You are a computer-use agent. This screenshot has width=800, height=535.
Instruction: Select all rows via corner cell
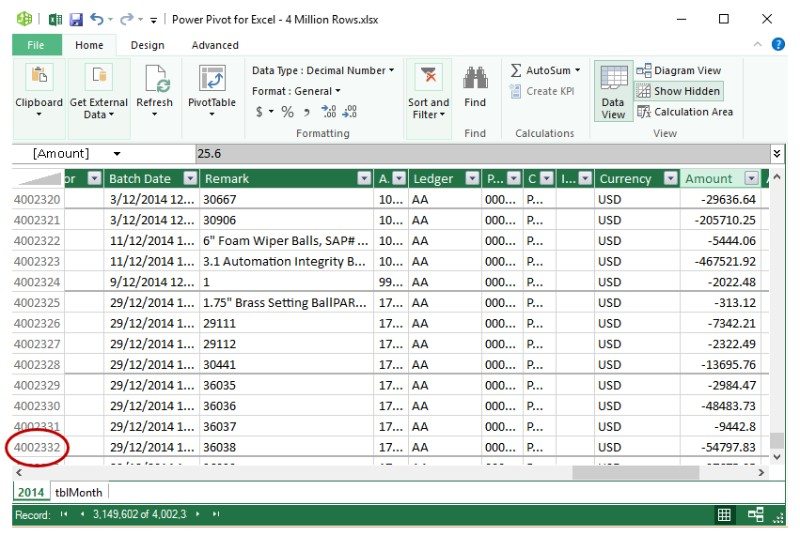pos(38,179)
